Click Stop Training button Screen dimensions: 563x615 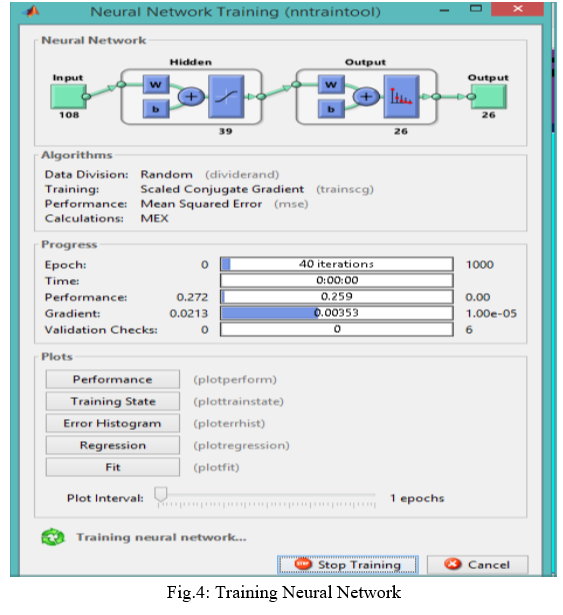pos(348,565)
